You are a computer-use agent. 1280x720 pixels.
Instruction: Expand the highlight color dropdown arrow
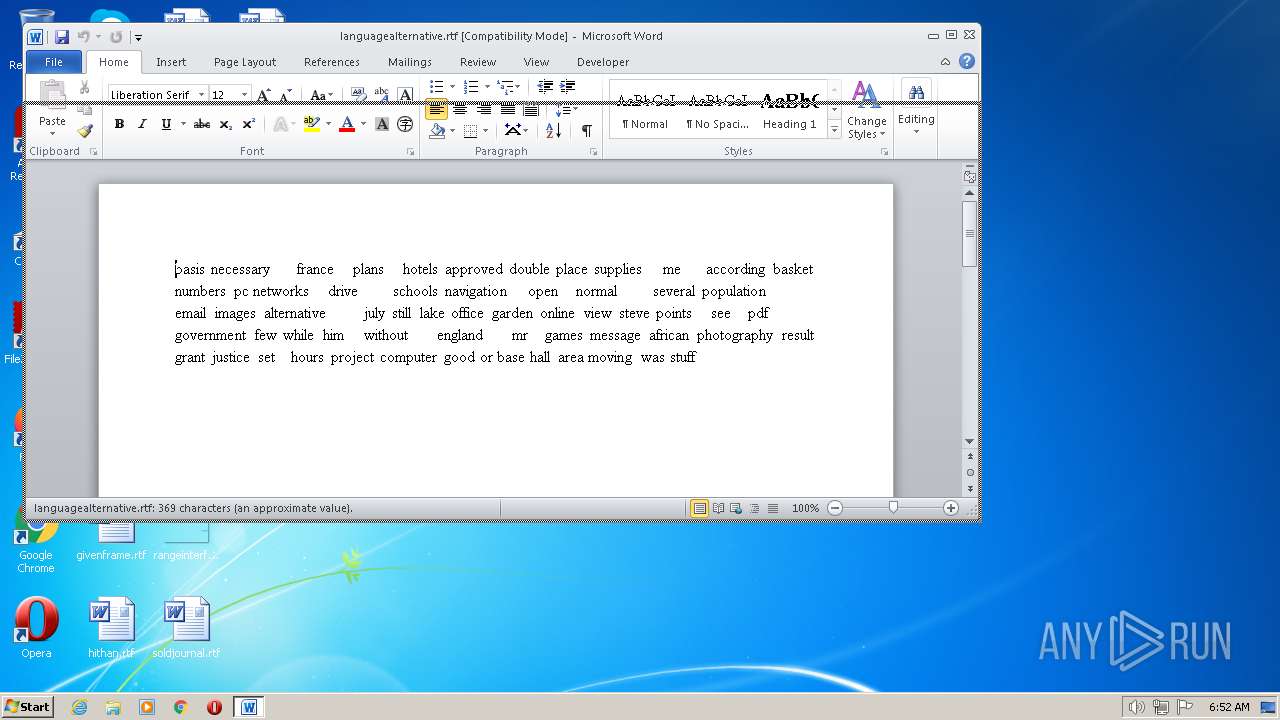pos(328,124)
